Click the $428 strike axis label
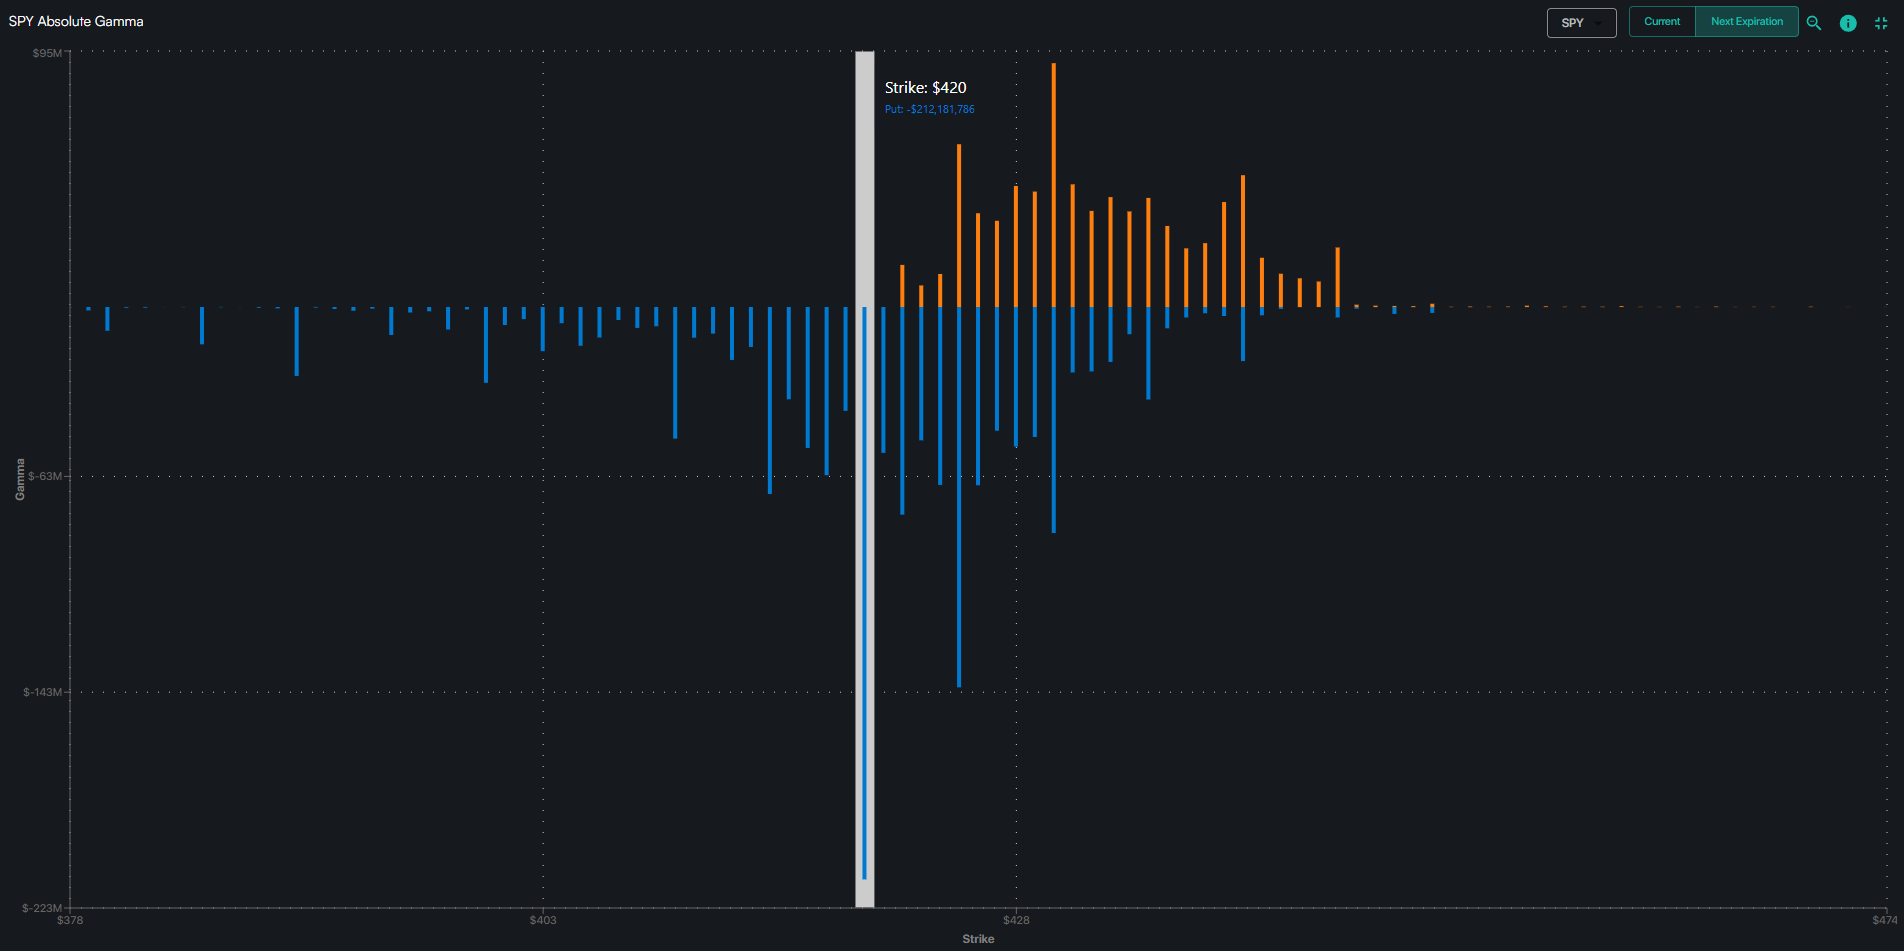This screenshot has width=1904, height=951. [1016, 920]
